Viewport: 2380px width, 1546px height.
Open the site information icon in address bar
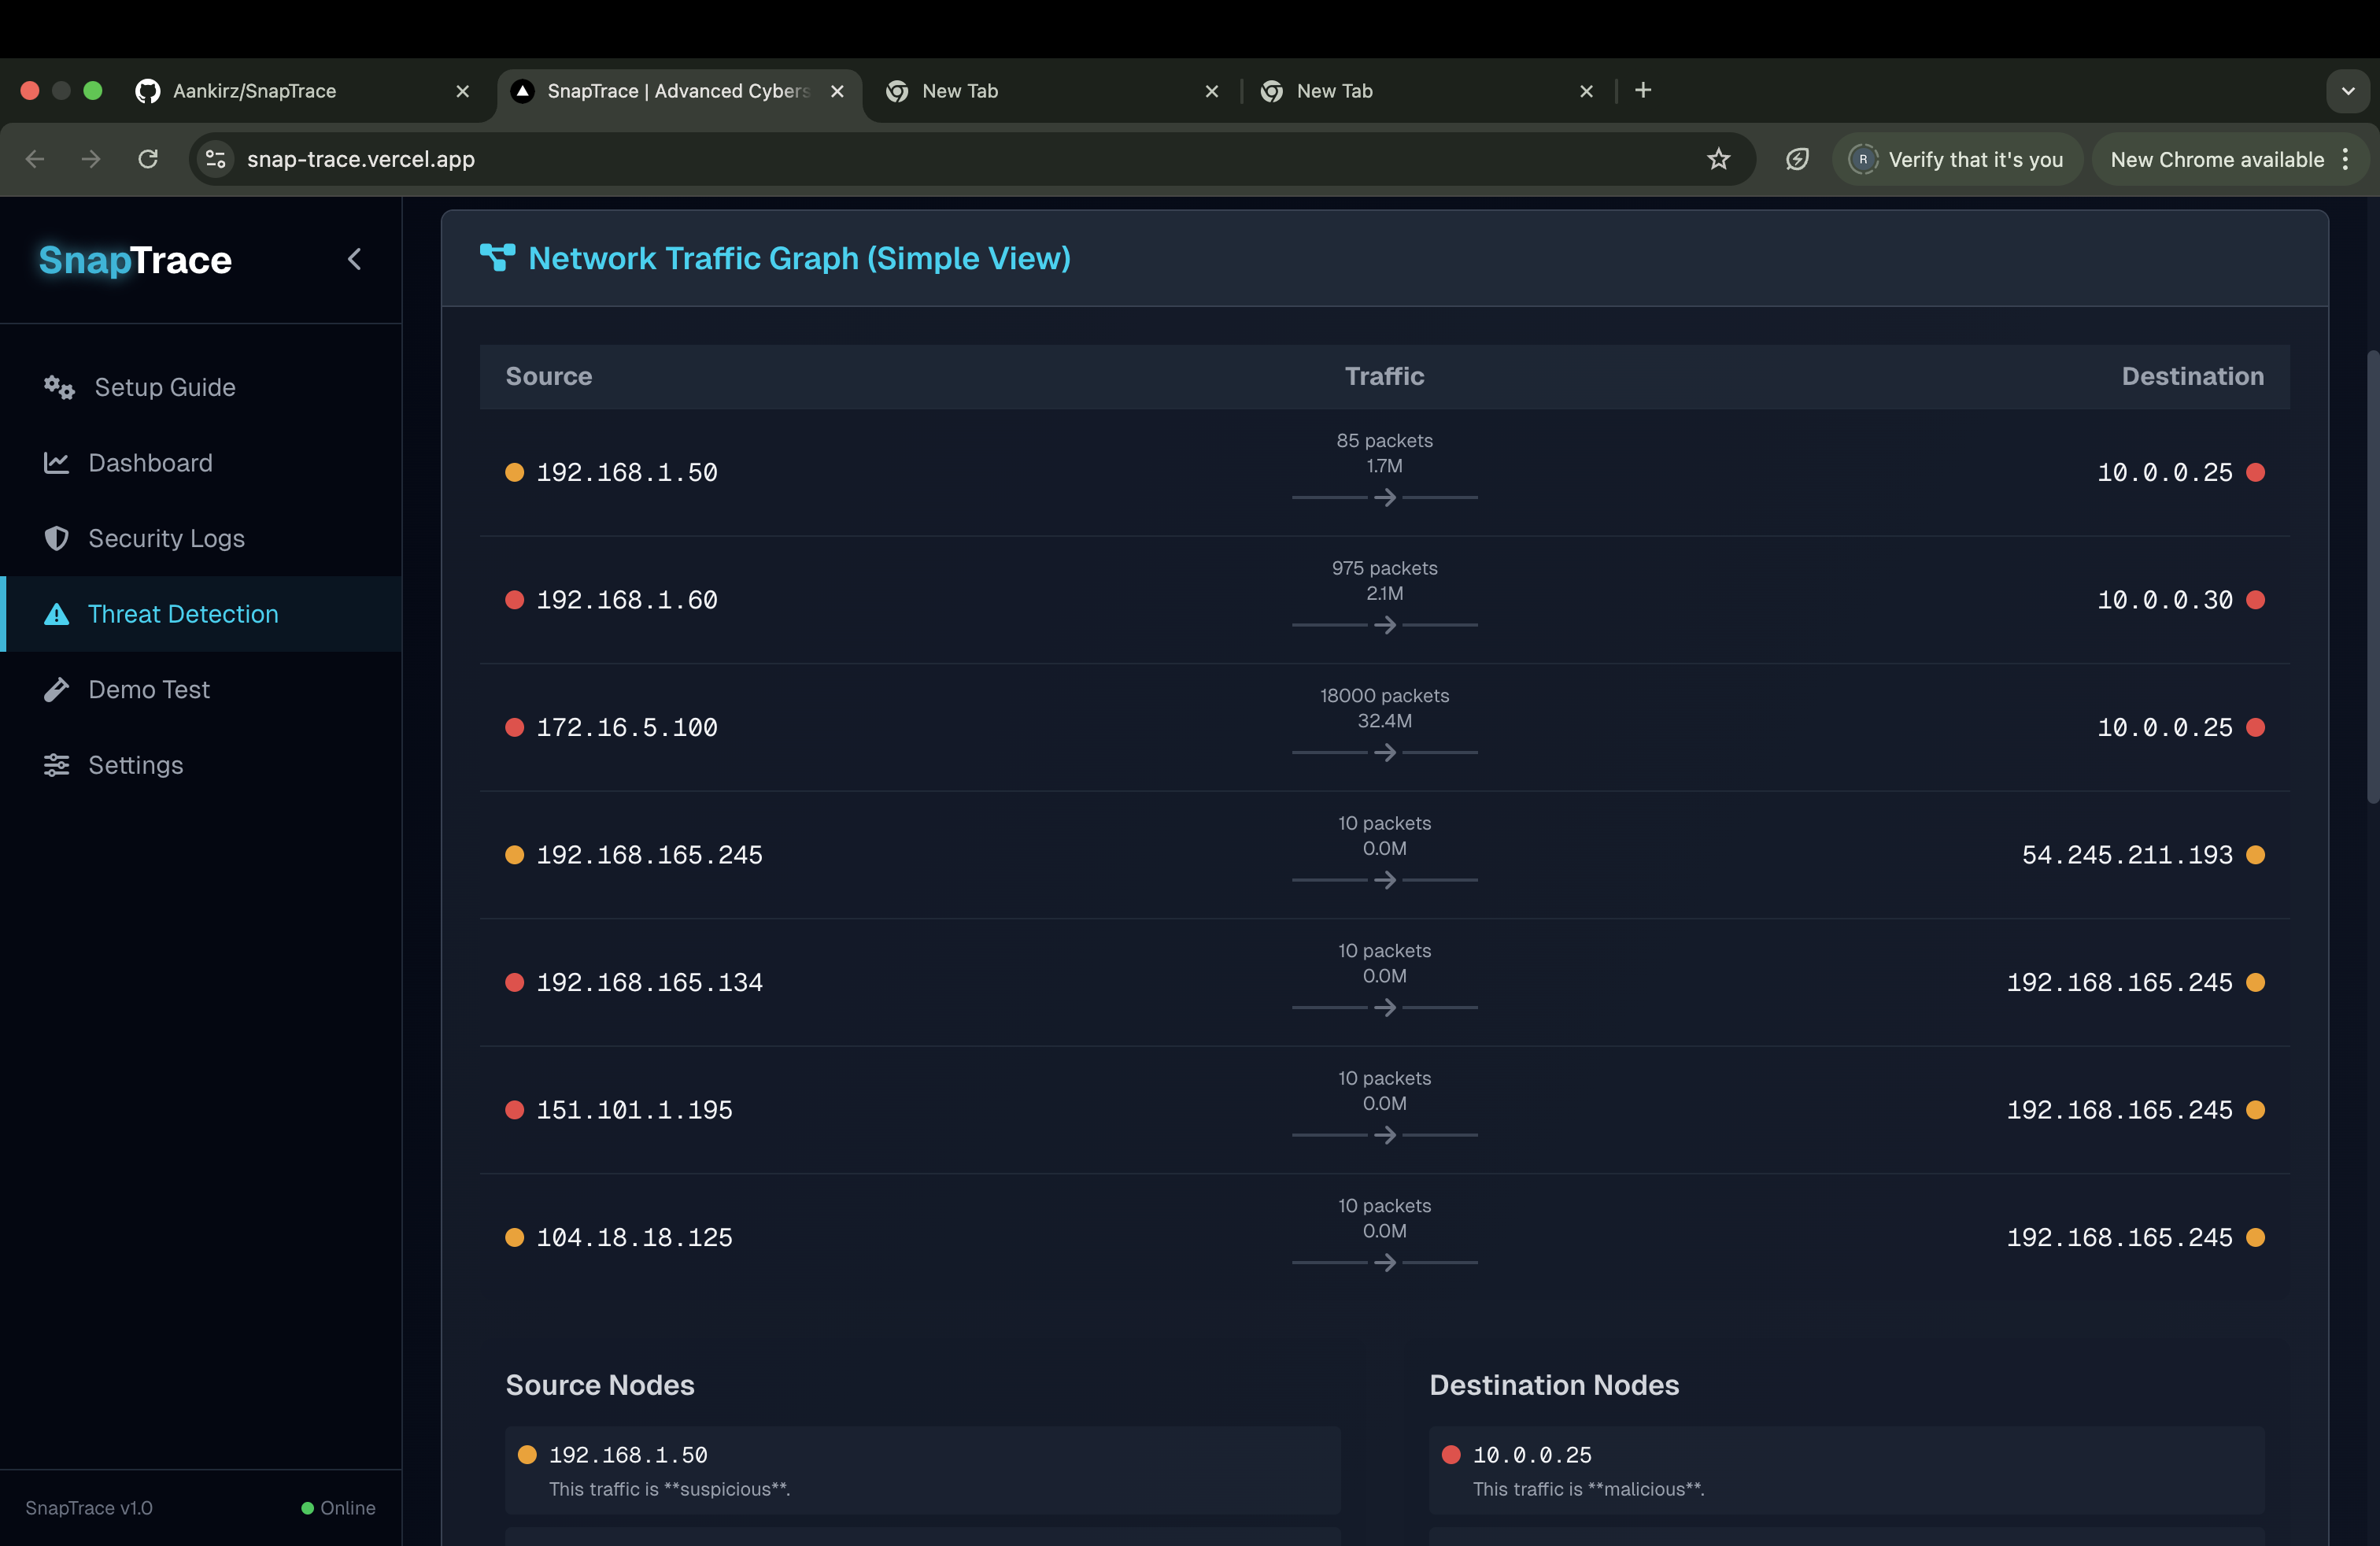215,159
